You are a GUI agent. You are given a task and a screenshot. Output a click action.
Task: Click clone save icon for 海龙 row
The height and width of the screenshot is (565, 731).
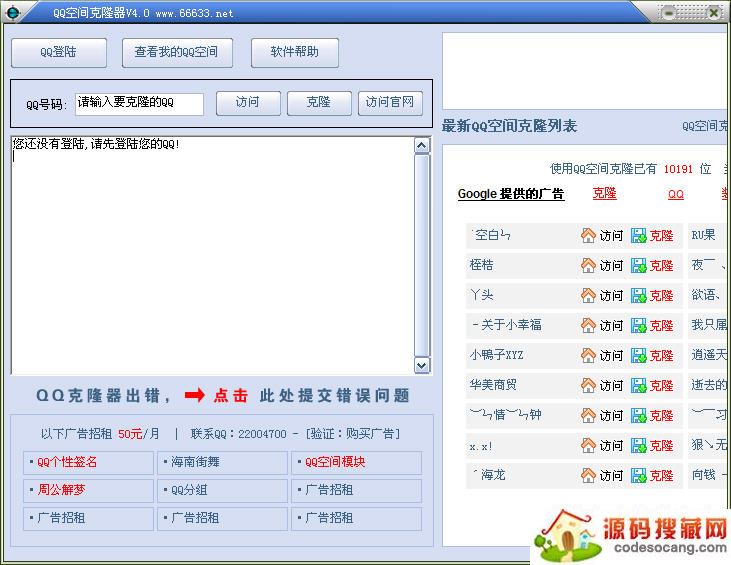638,476
